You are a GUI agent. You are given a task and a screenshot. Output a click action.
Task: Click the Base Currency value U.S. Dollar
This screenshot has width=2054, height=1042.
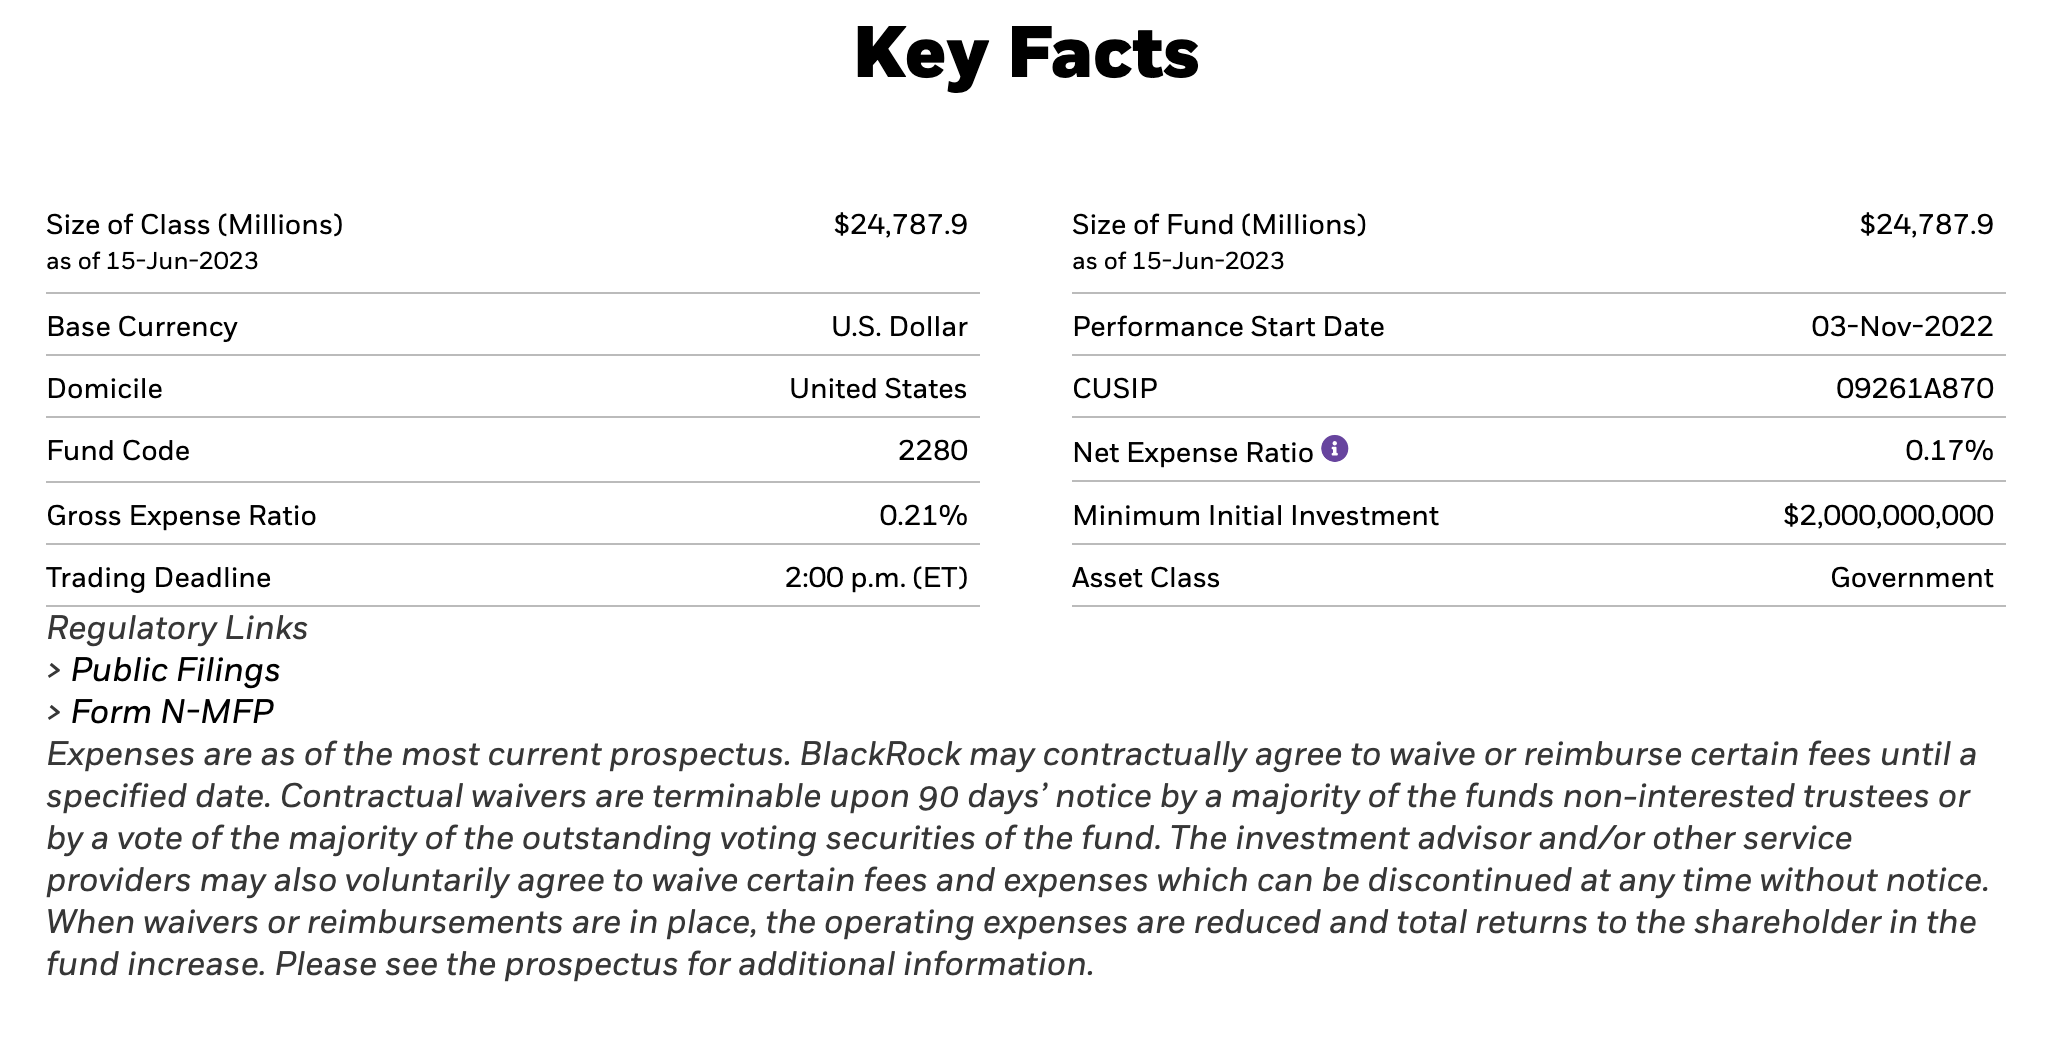click(x=899, y=326)
